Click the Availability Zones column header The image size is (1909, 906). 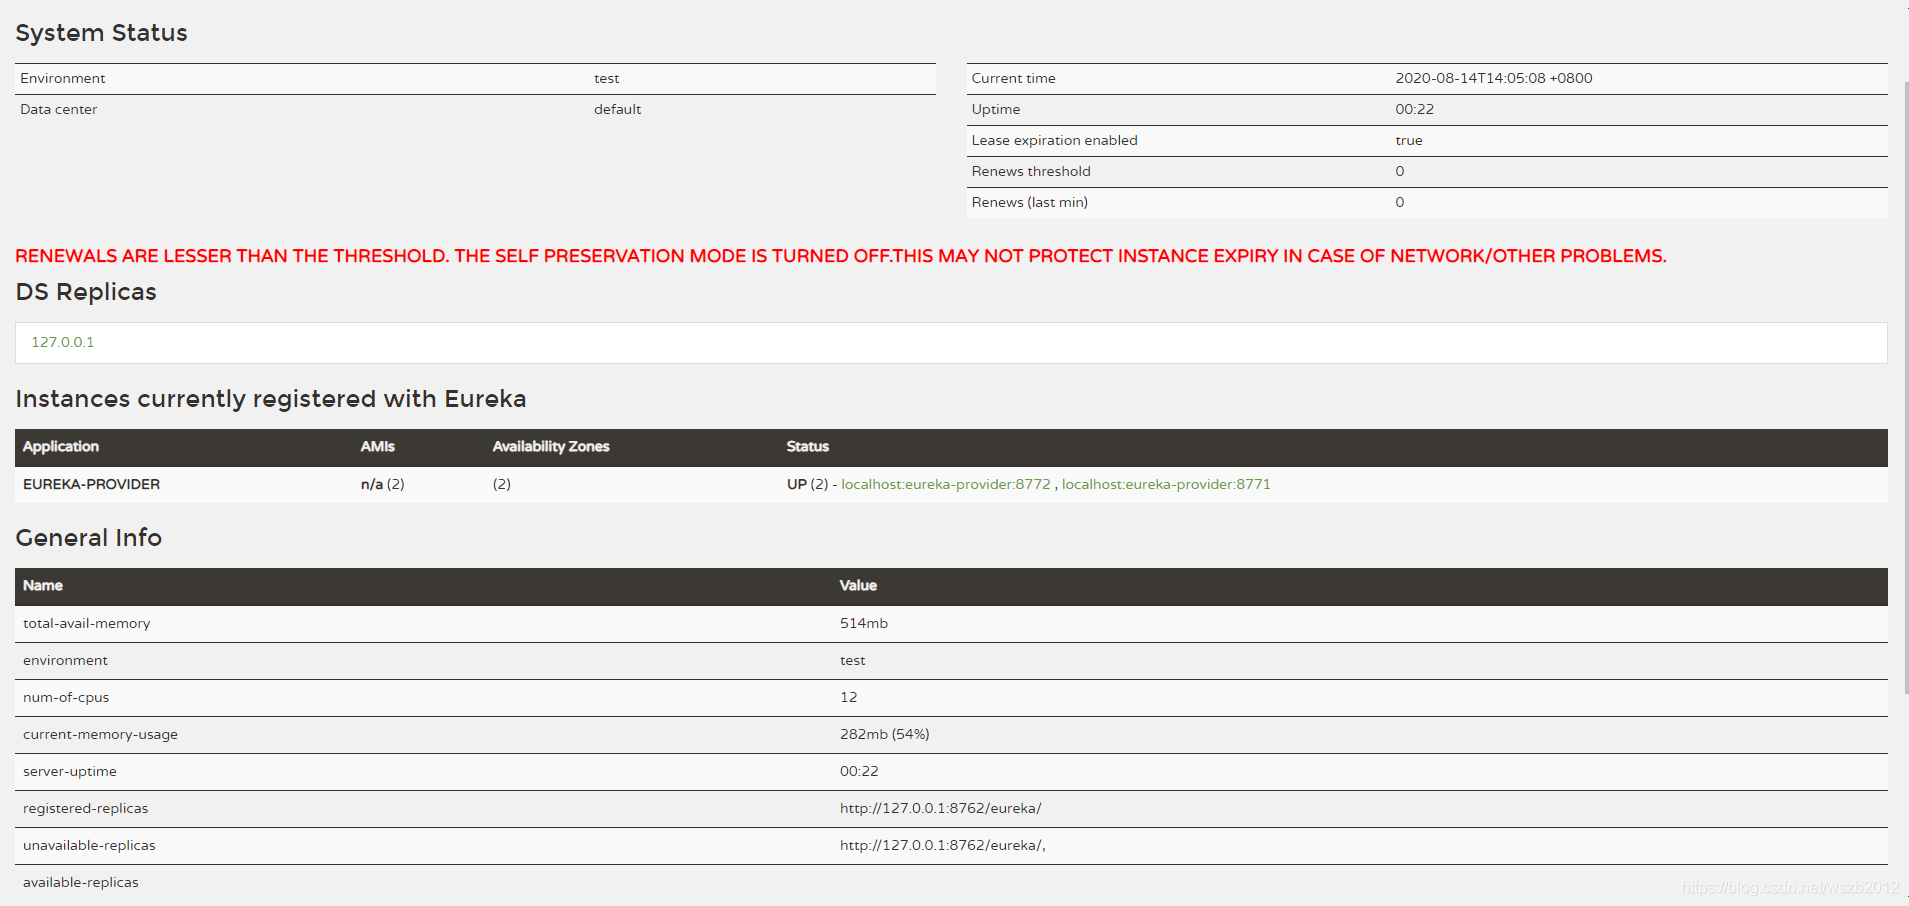point(551,447)
